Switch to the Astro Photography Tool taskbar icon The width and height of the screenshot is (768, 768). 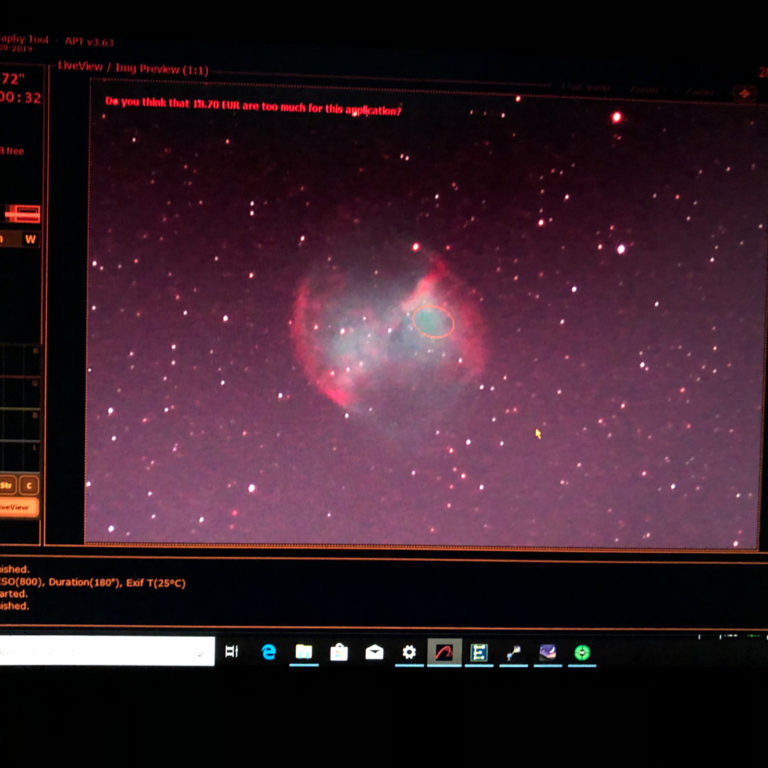tap(445, 652)
